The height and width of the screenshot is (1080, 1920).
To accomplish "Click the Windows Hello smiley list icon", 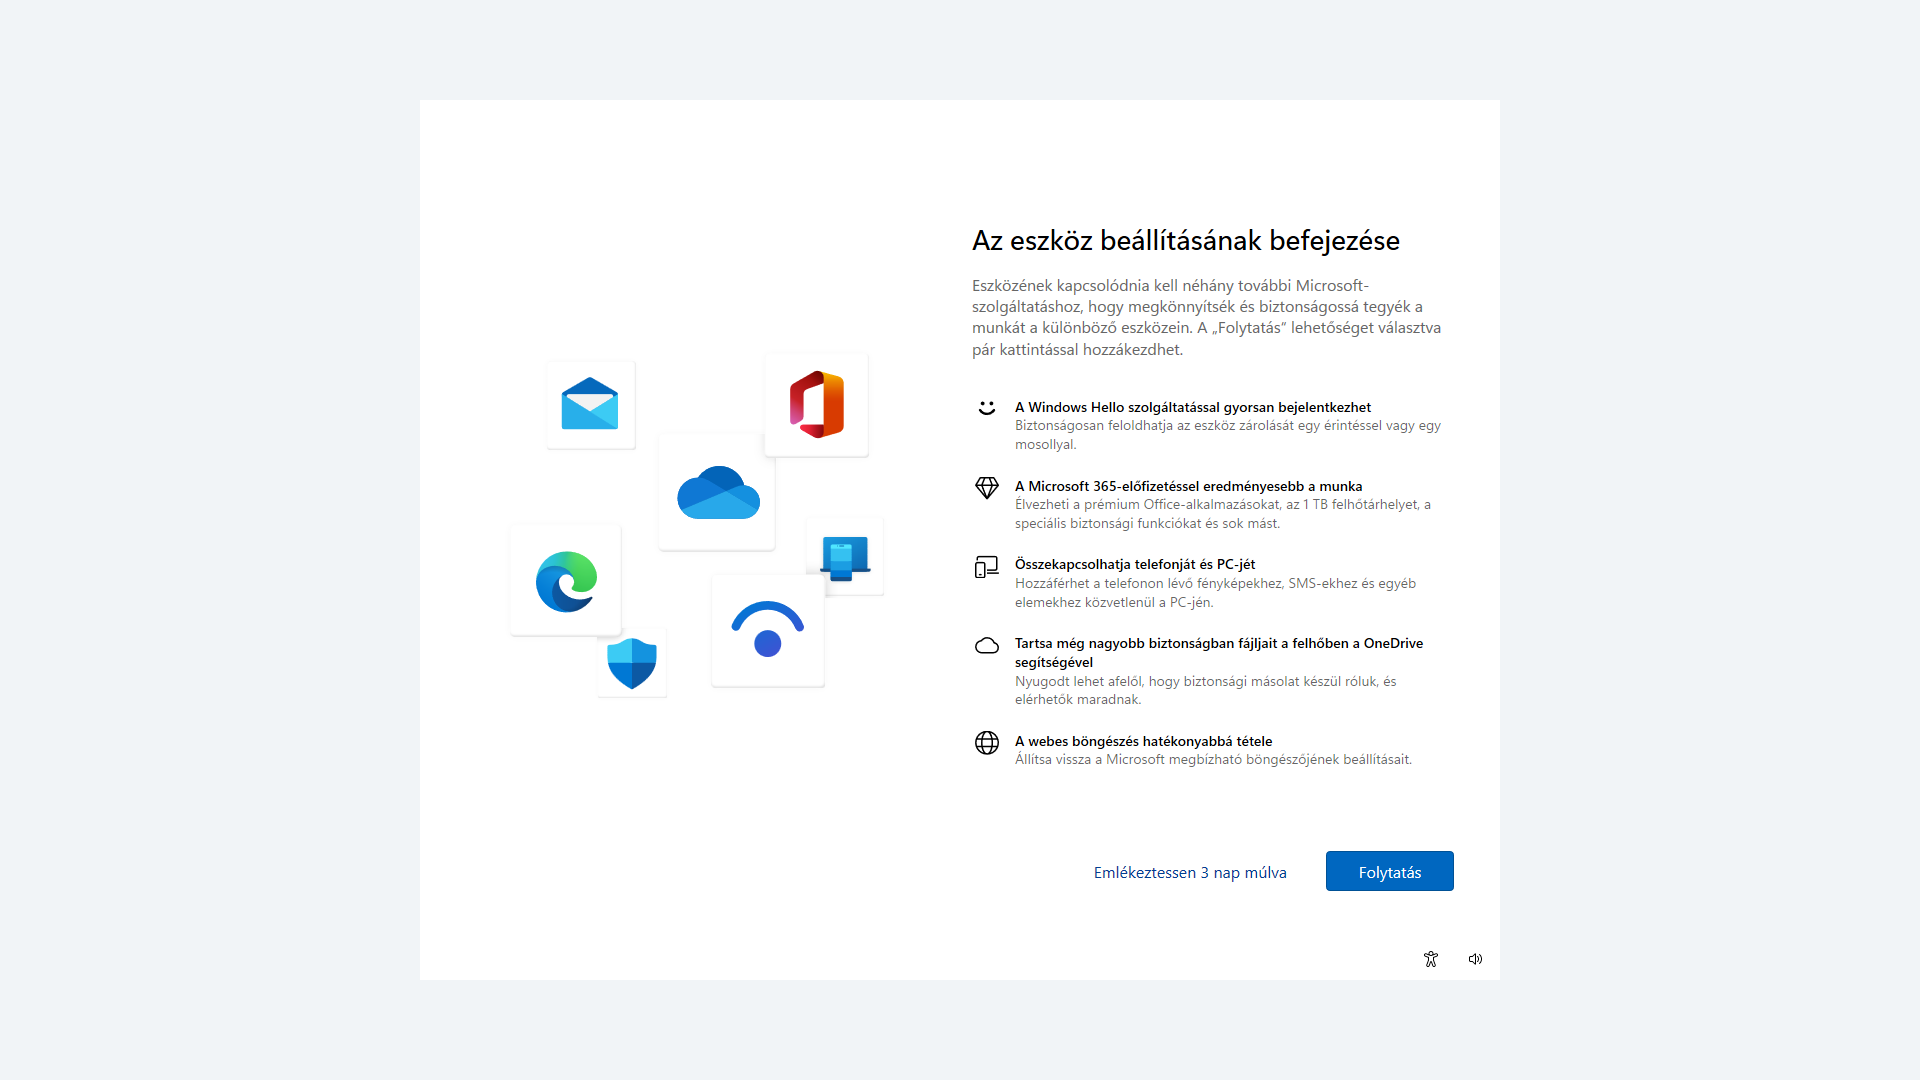I will [x=987, y=408].
